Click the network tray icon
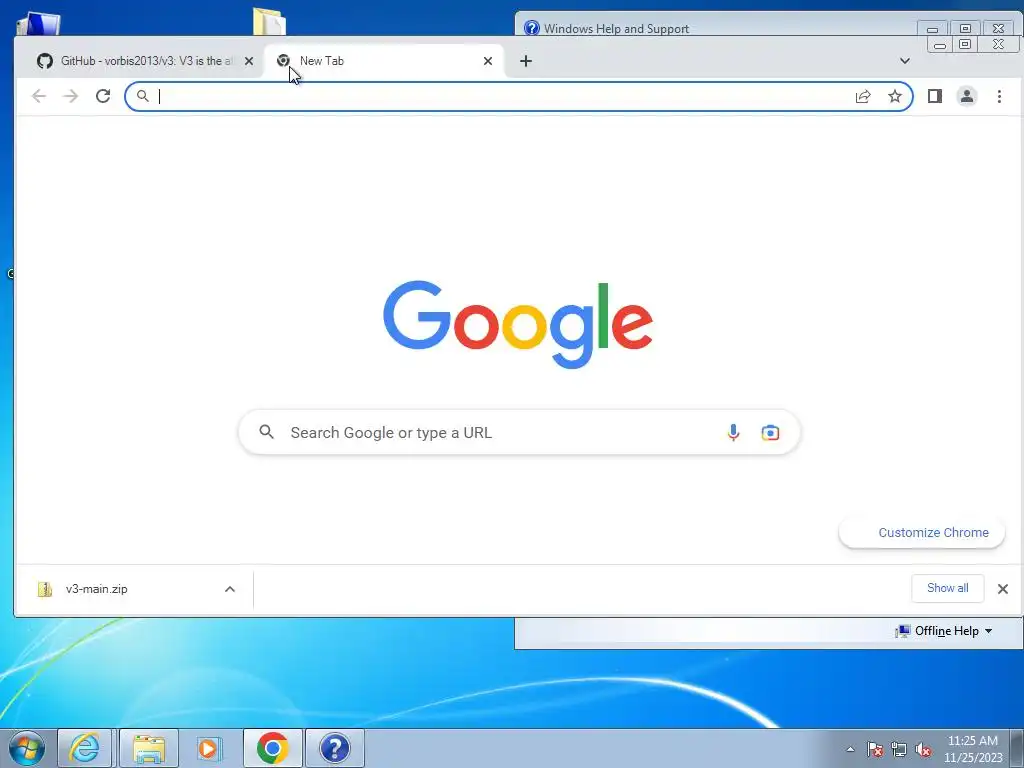The image size is (1024, 768). pos(899,749)
